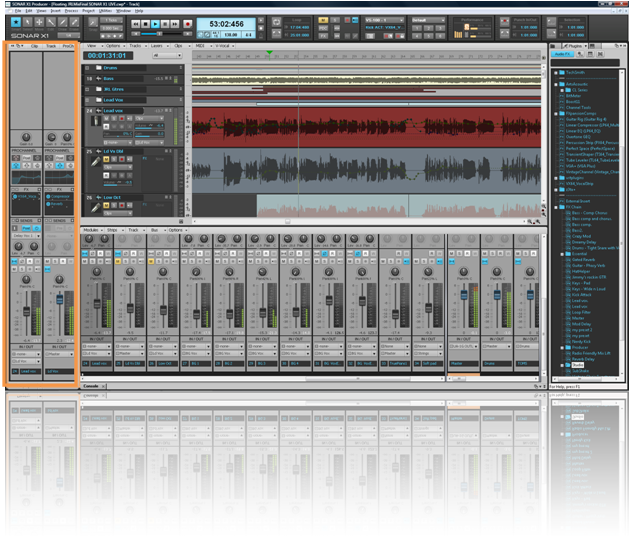
Task: Expand the JRL Gtres track folder
Action: [x=87, y=89]
